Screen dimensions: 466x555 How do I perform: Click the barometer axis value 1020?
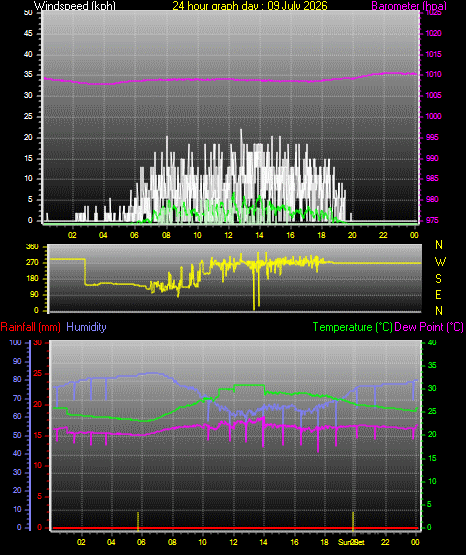pyautogui.click(x=433, y=33)
